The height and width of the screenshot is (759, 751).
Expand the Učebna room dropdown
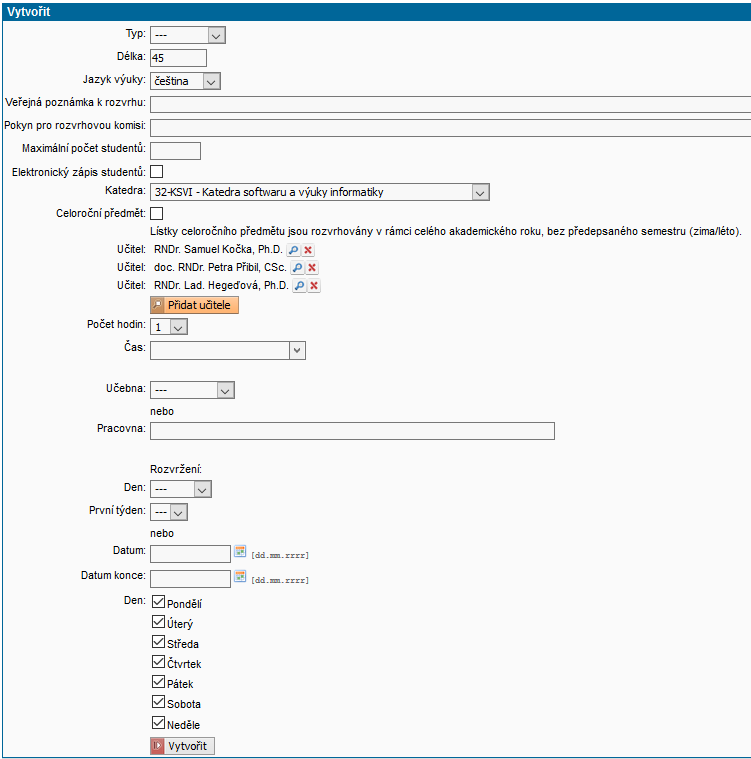click(192, 390)
